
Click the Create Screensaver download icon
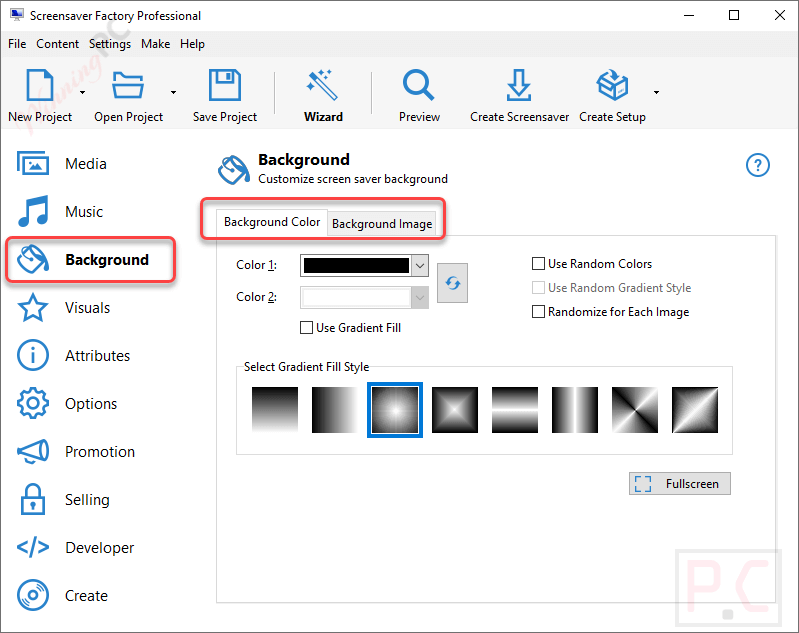coord(519,85)
